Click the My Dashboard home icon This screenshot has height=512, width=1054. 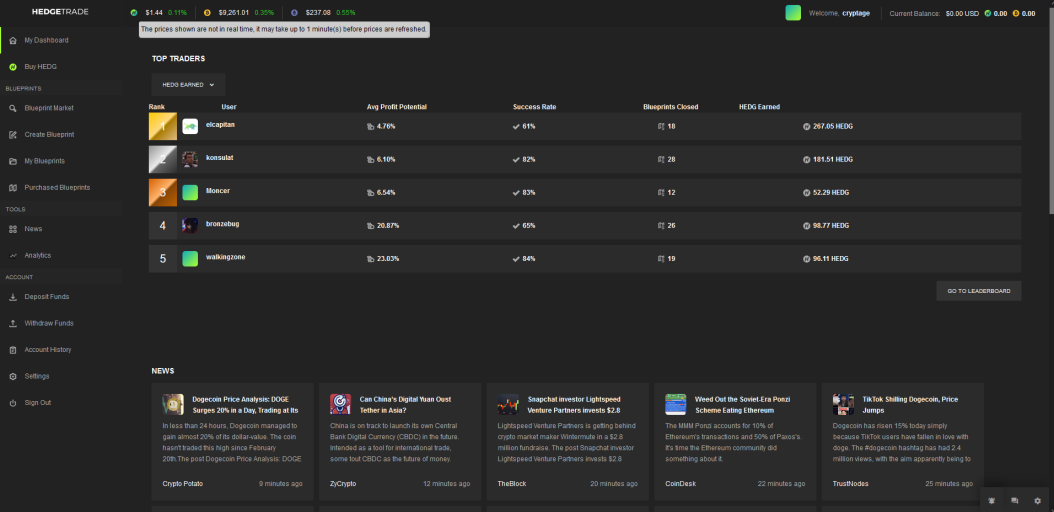pos(13,41)
